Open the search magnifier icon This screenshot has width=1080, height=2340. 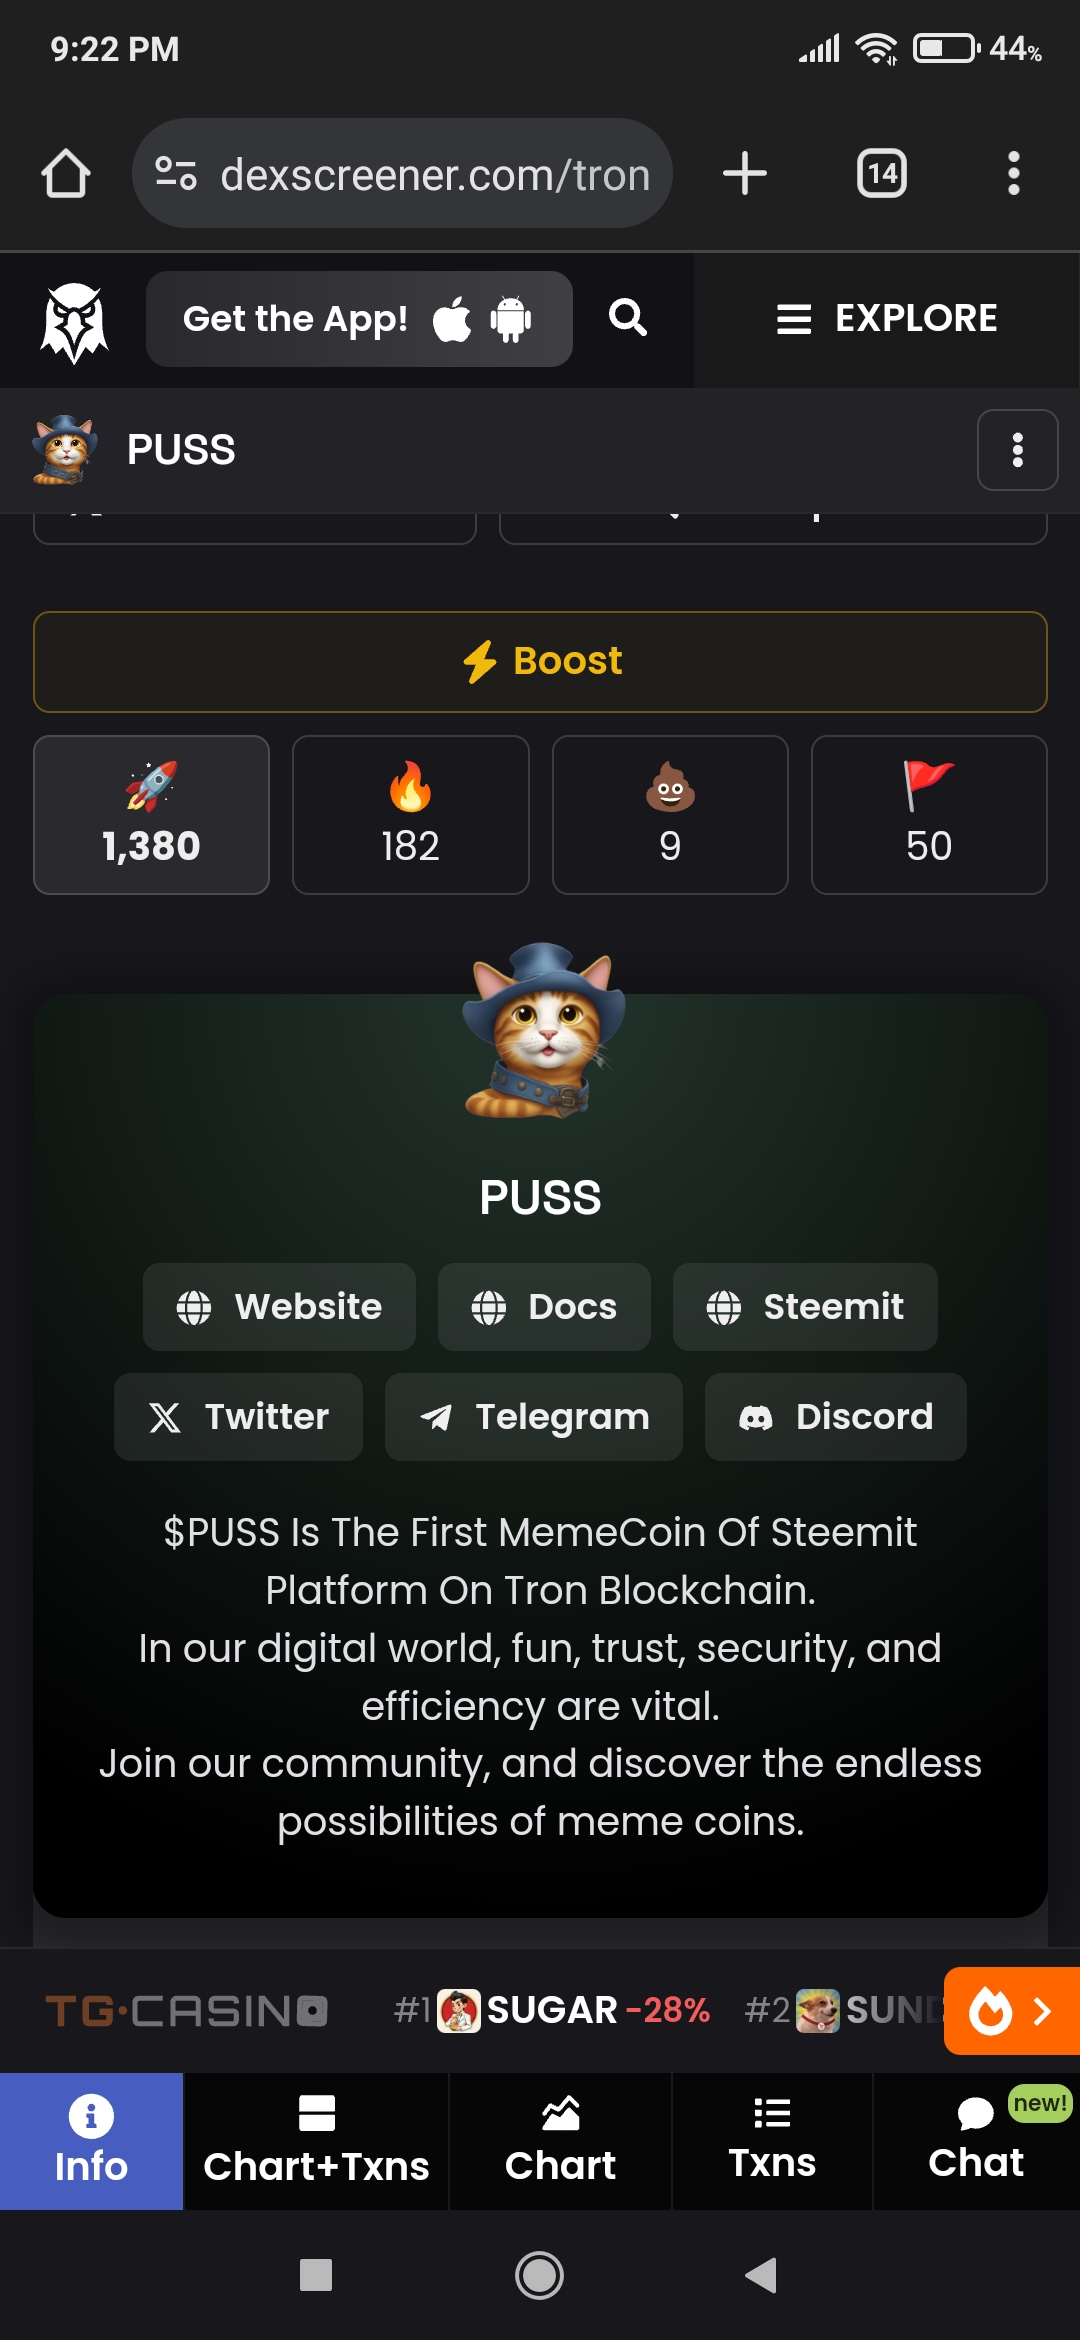tap(628, 318)
